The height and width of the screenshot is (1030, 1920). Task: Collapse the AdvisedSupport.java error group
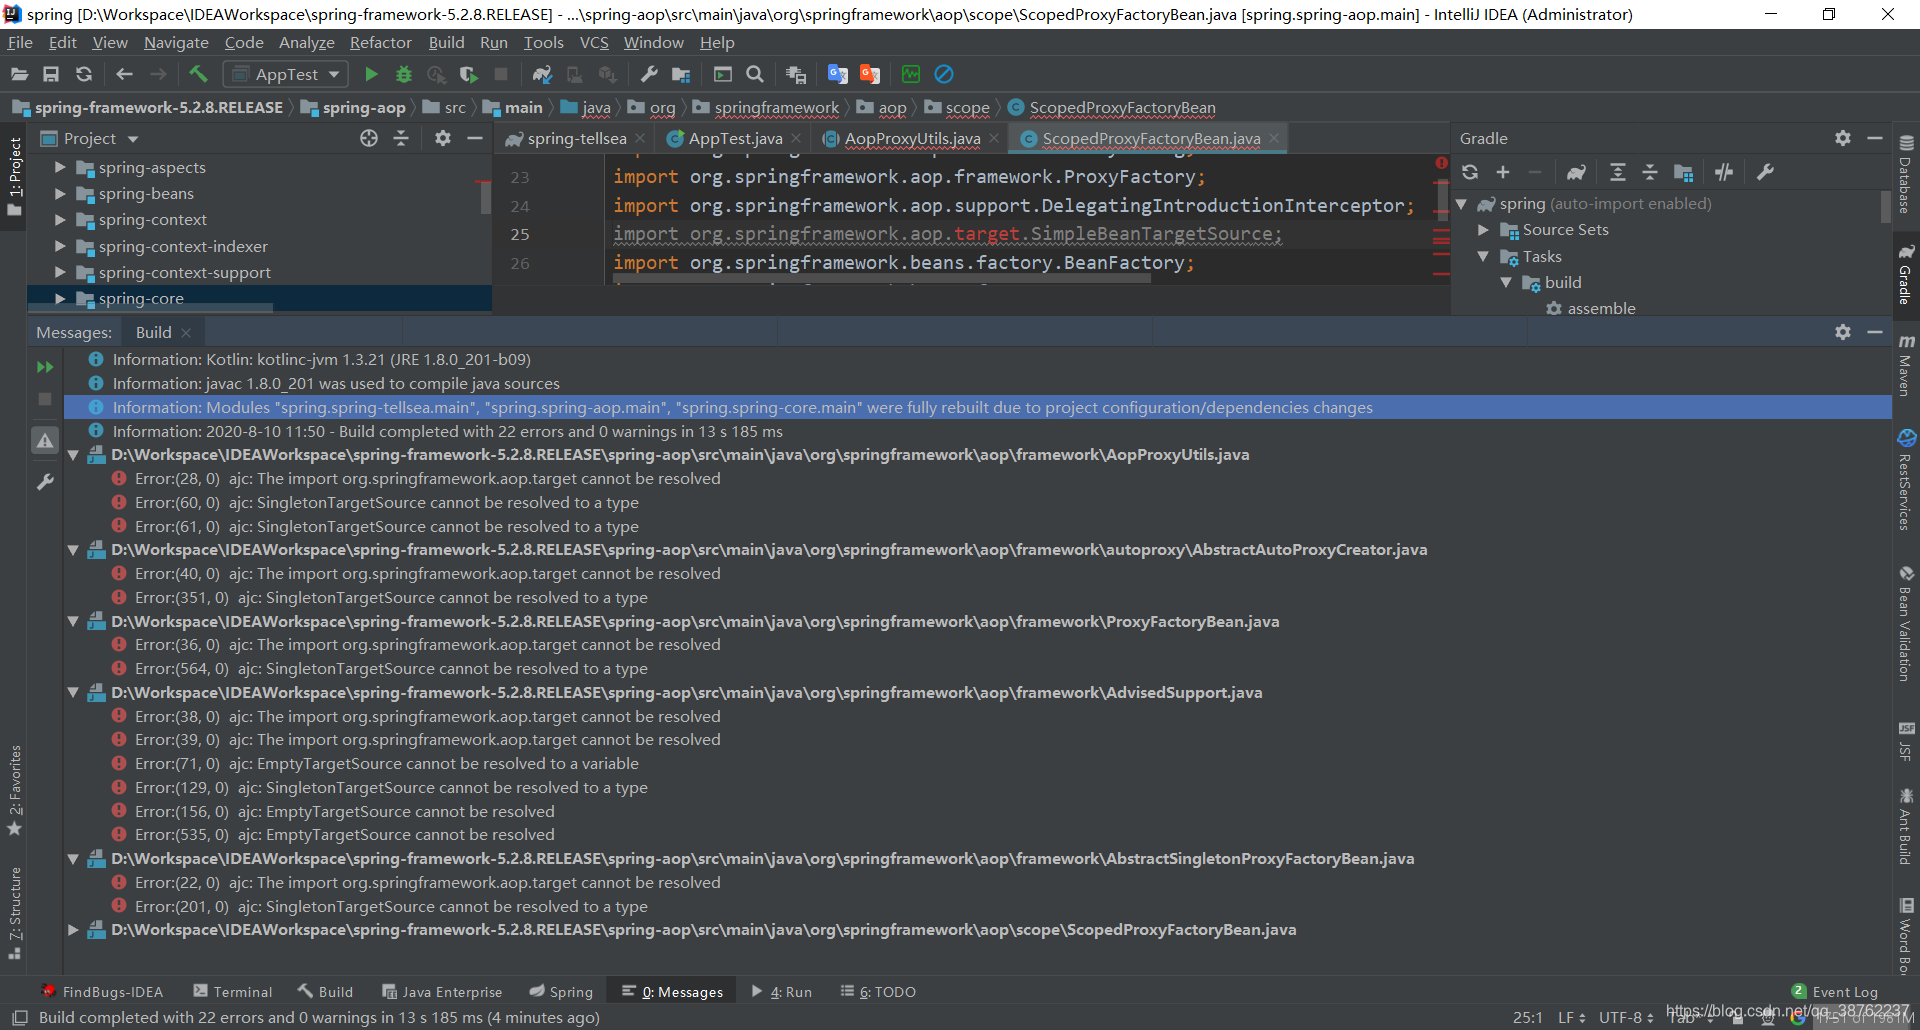73,693
